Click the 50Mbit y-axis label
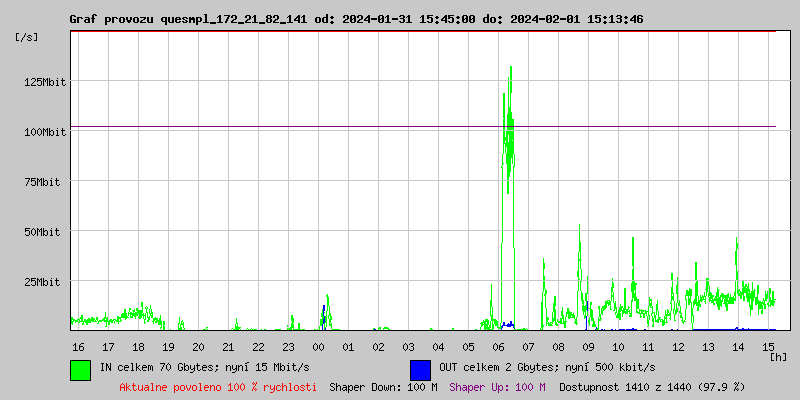800x400 pixels. (48, 231)
